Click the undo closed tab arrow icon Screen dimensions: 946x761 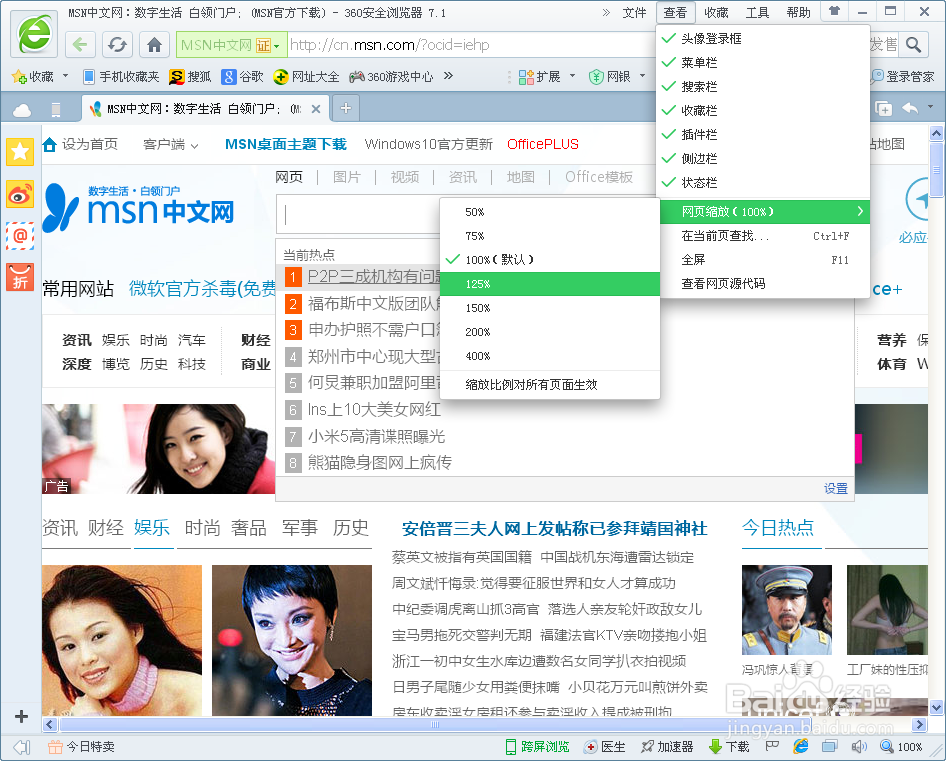(x=910, y=108)
